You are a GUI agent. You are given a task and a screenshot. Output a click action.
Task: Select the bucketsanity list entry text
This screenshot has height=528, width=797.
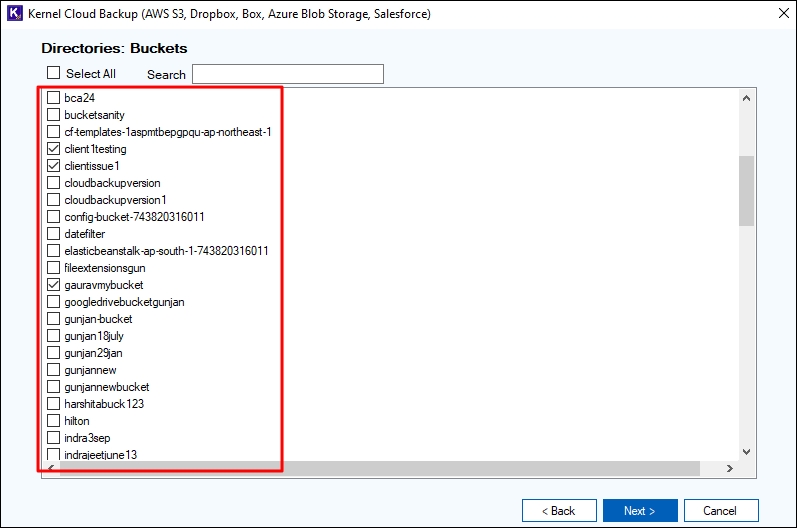95,115
